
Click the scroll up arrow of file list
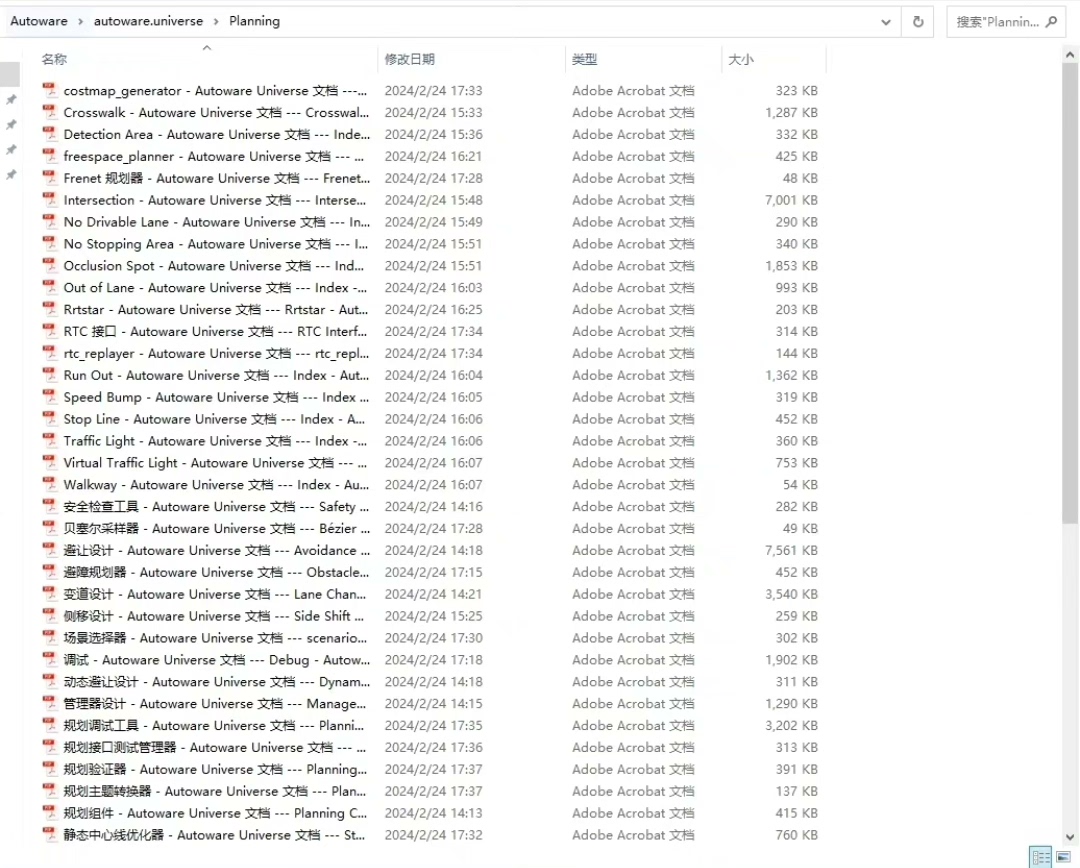(x=1070, y=54)
